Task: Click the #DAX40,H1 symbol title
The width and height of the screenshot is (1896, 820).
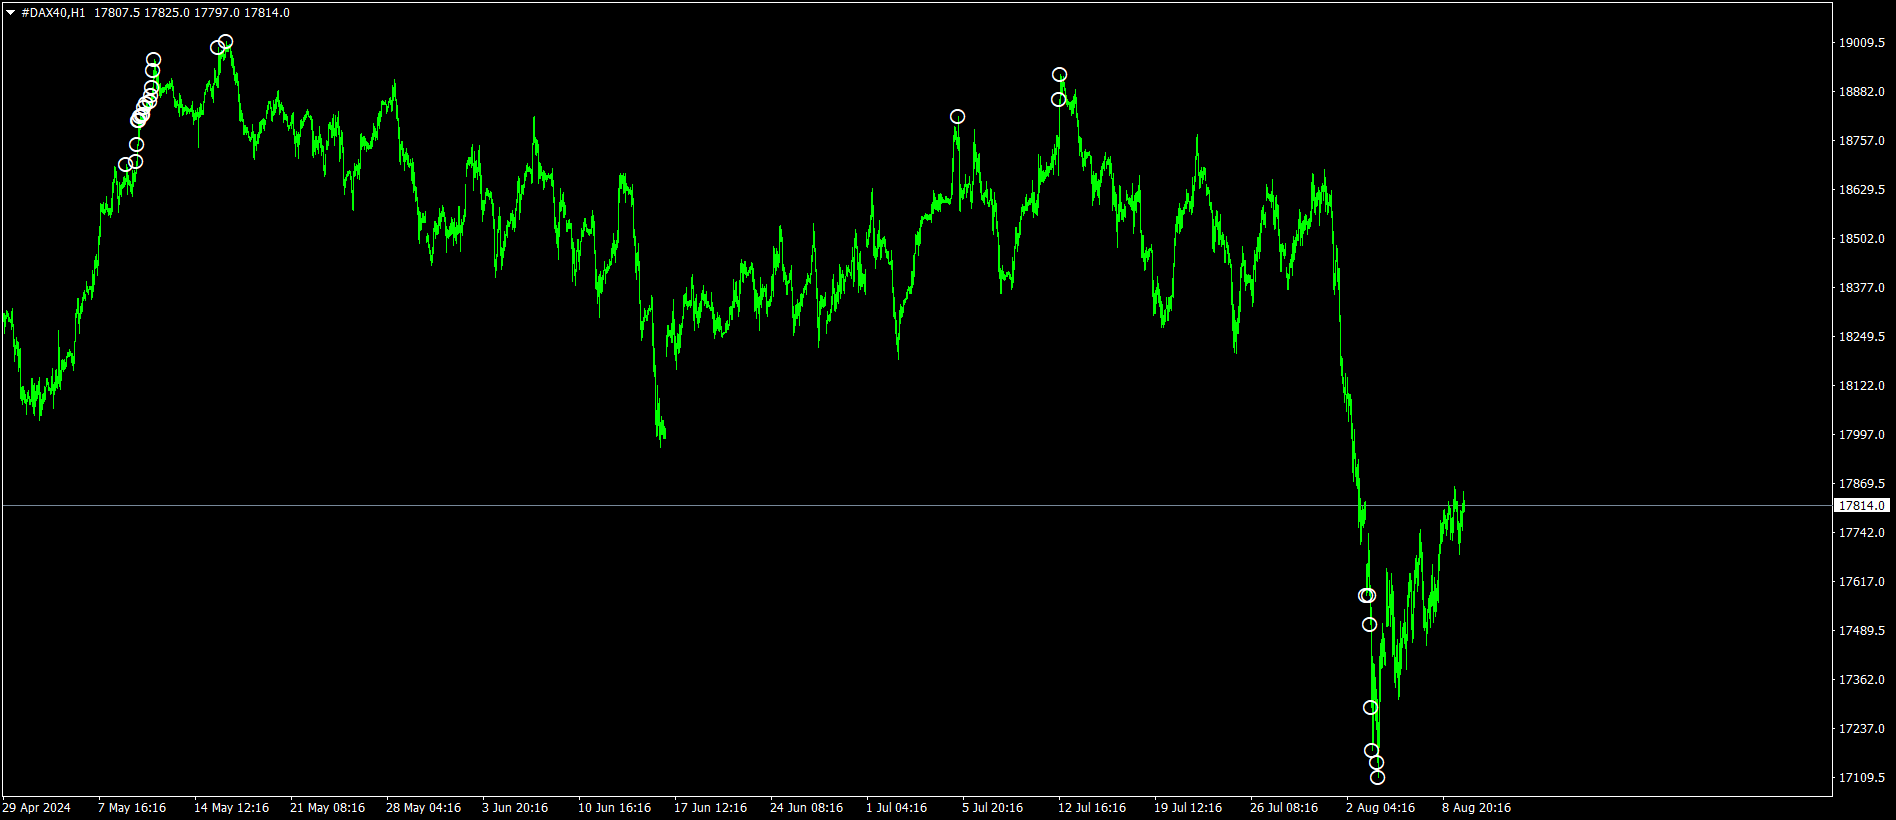Action: pos(53,13)
